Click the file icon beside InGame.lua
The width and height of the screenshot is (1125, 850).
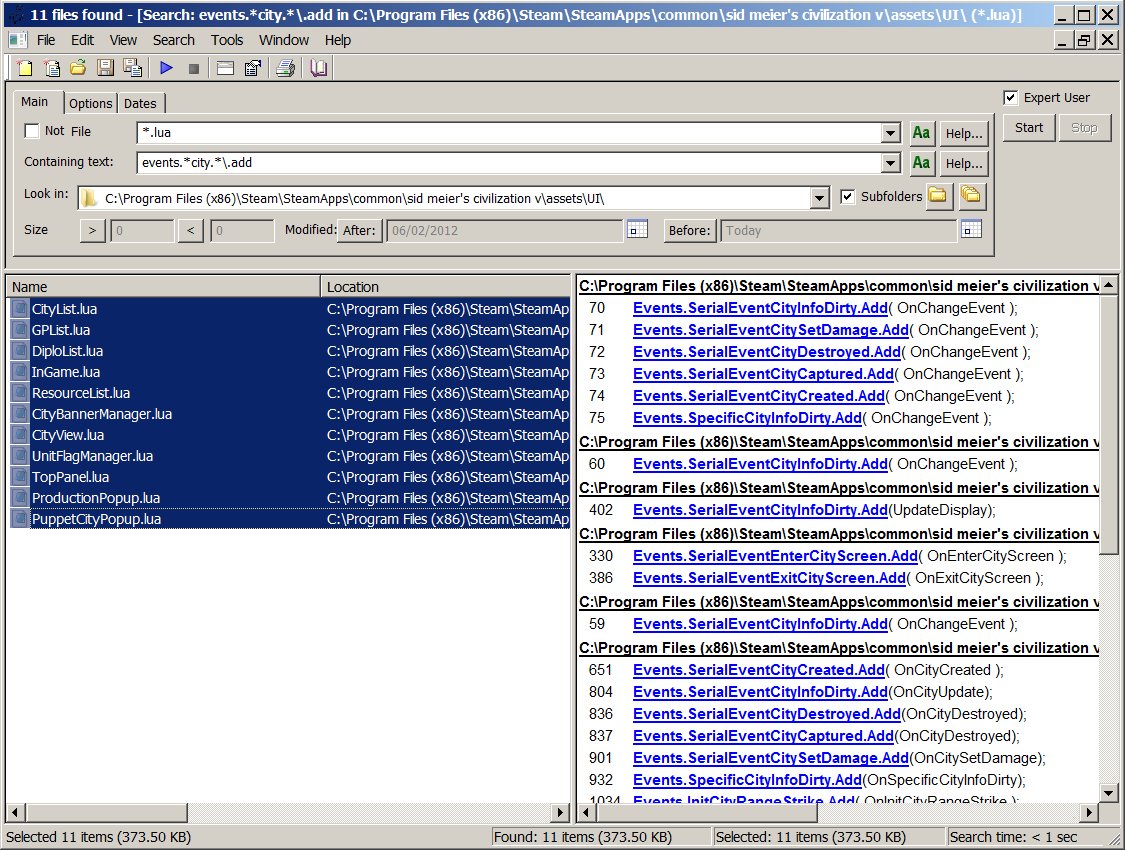(20, 372)
